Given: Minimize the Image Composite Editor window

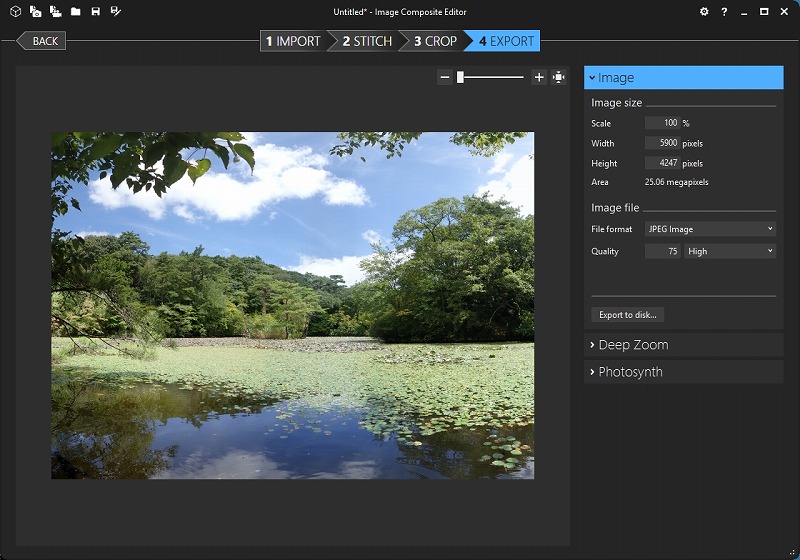Looking at the screenshot, I should 744,11.
